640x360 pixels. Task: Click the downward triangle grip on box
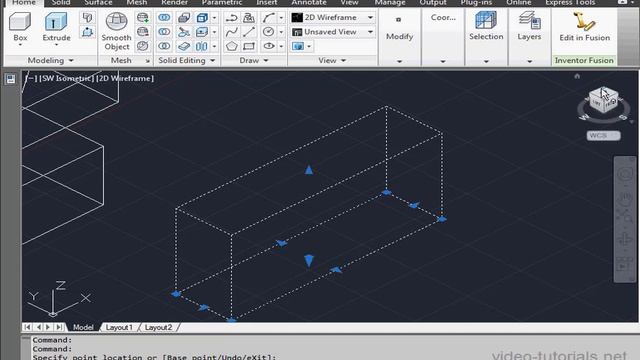coord(309,261)
